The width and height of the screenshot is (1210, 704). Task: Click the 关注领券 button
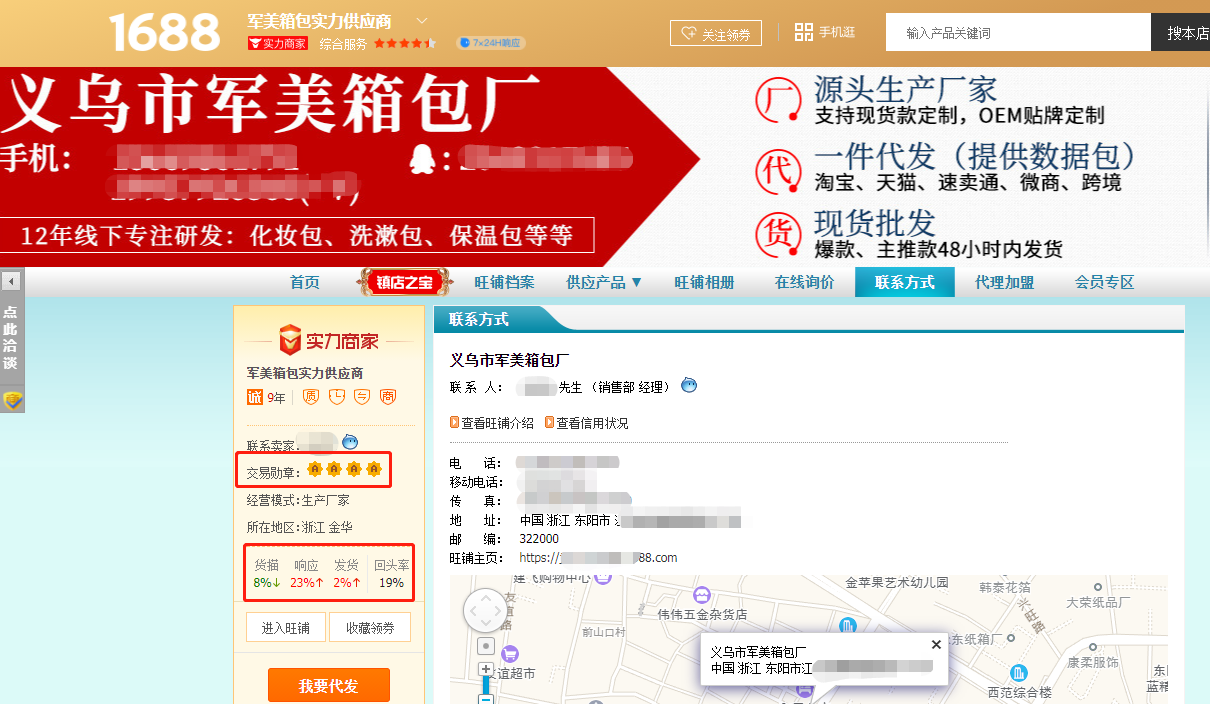(x=715, y=33)
